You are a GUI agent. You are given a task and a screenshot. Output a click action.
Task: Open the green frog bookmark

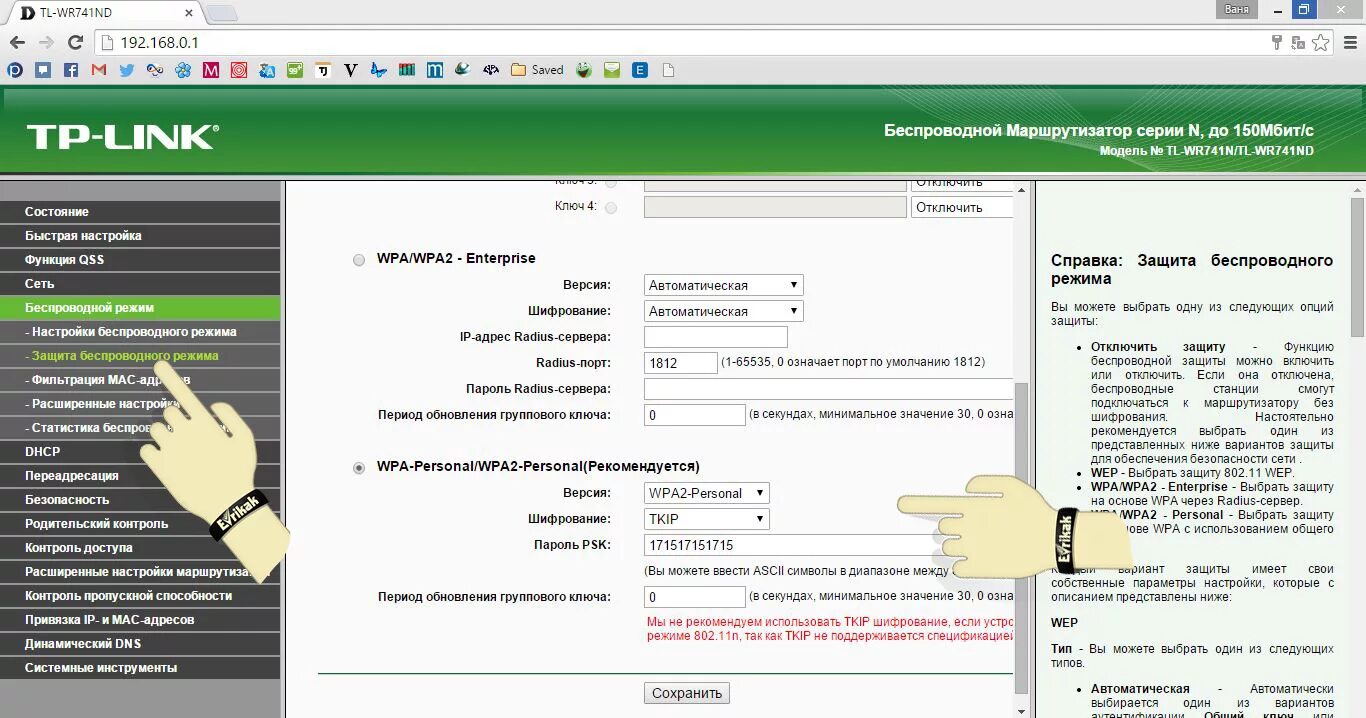584,70
